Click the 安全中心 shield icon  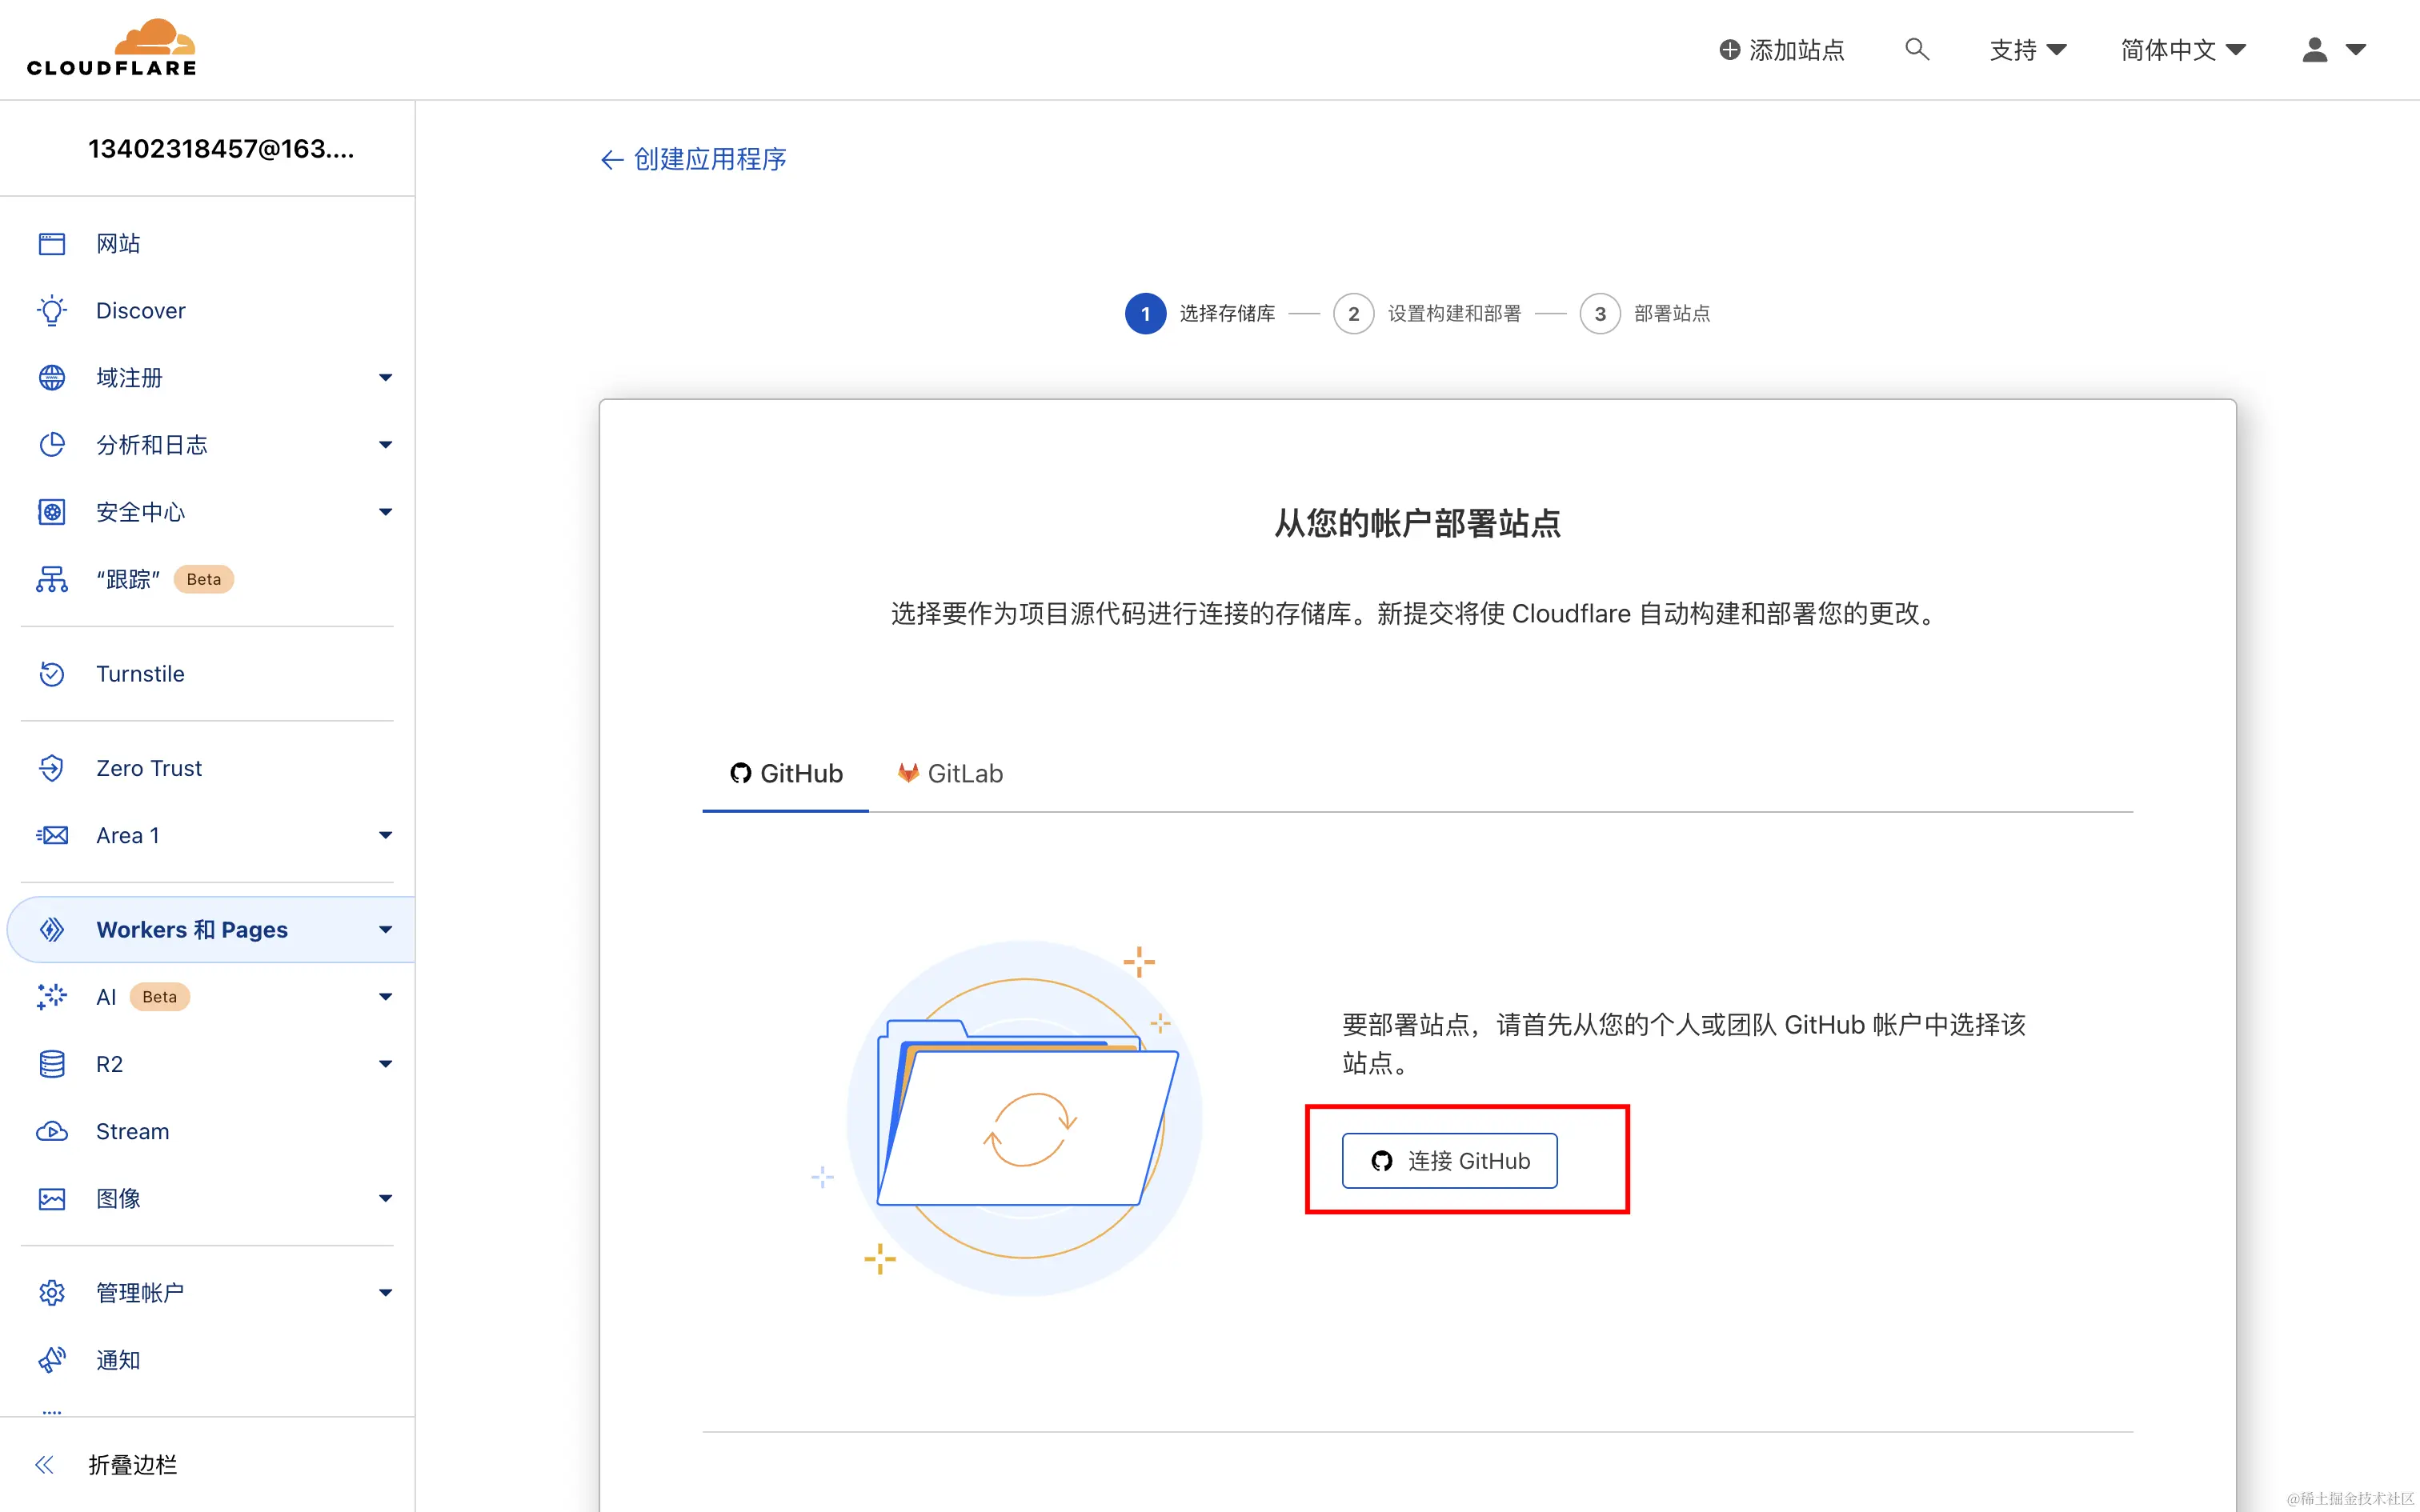pyautogui.click(x=52, y=512)
